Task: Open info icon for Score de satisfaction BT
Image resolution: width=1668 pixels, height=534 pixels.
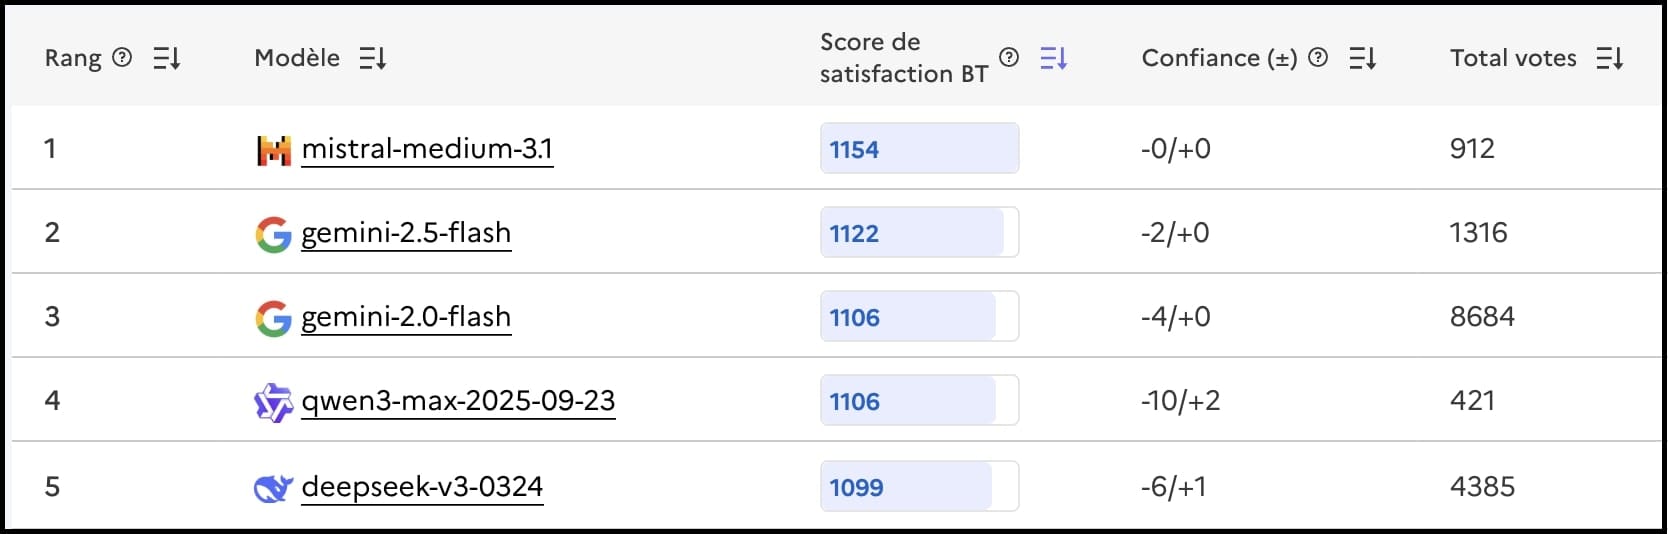Action: pyautogui.click(x=1009, y=58)
